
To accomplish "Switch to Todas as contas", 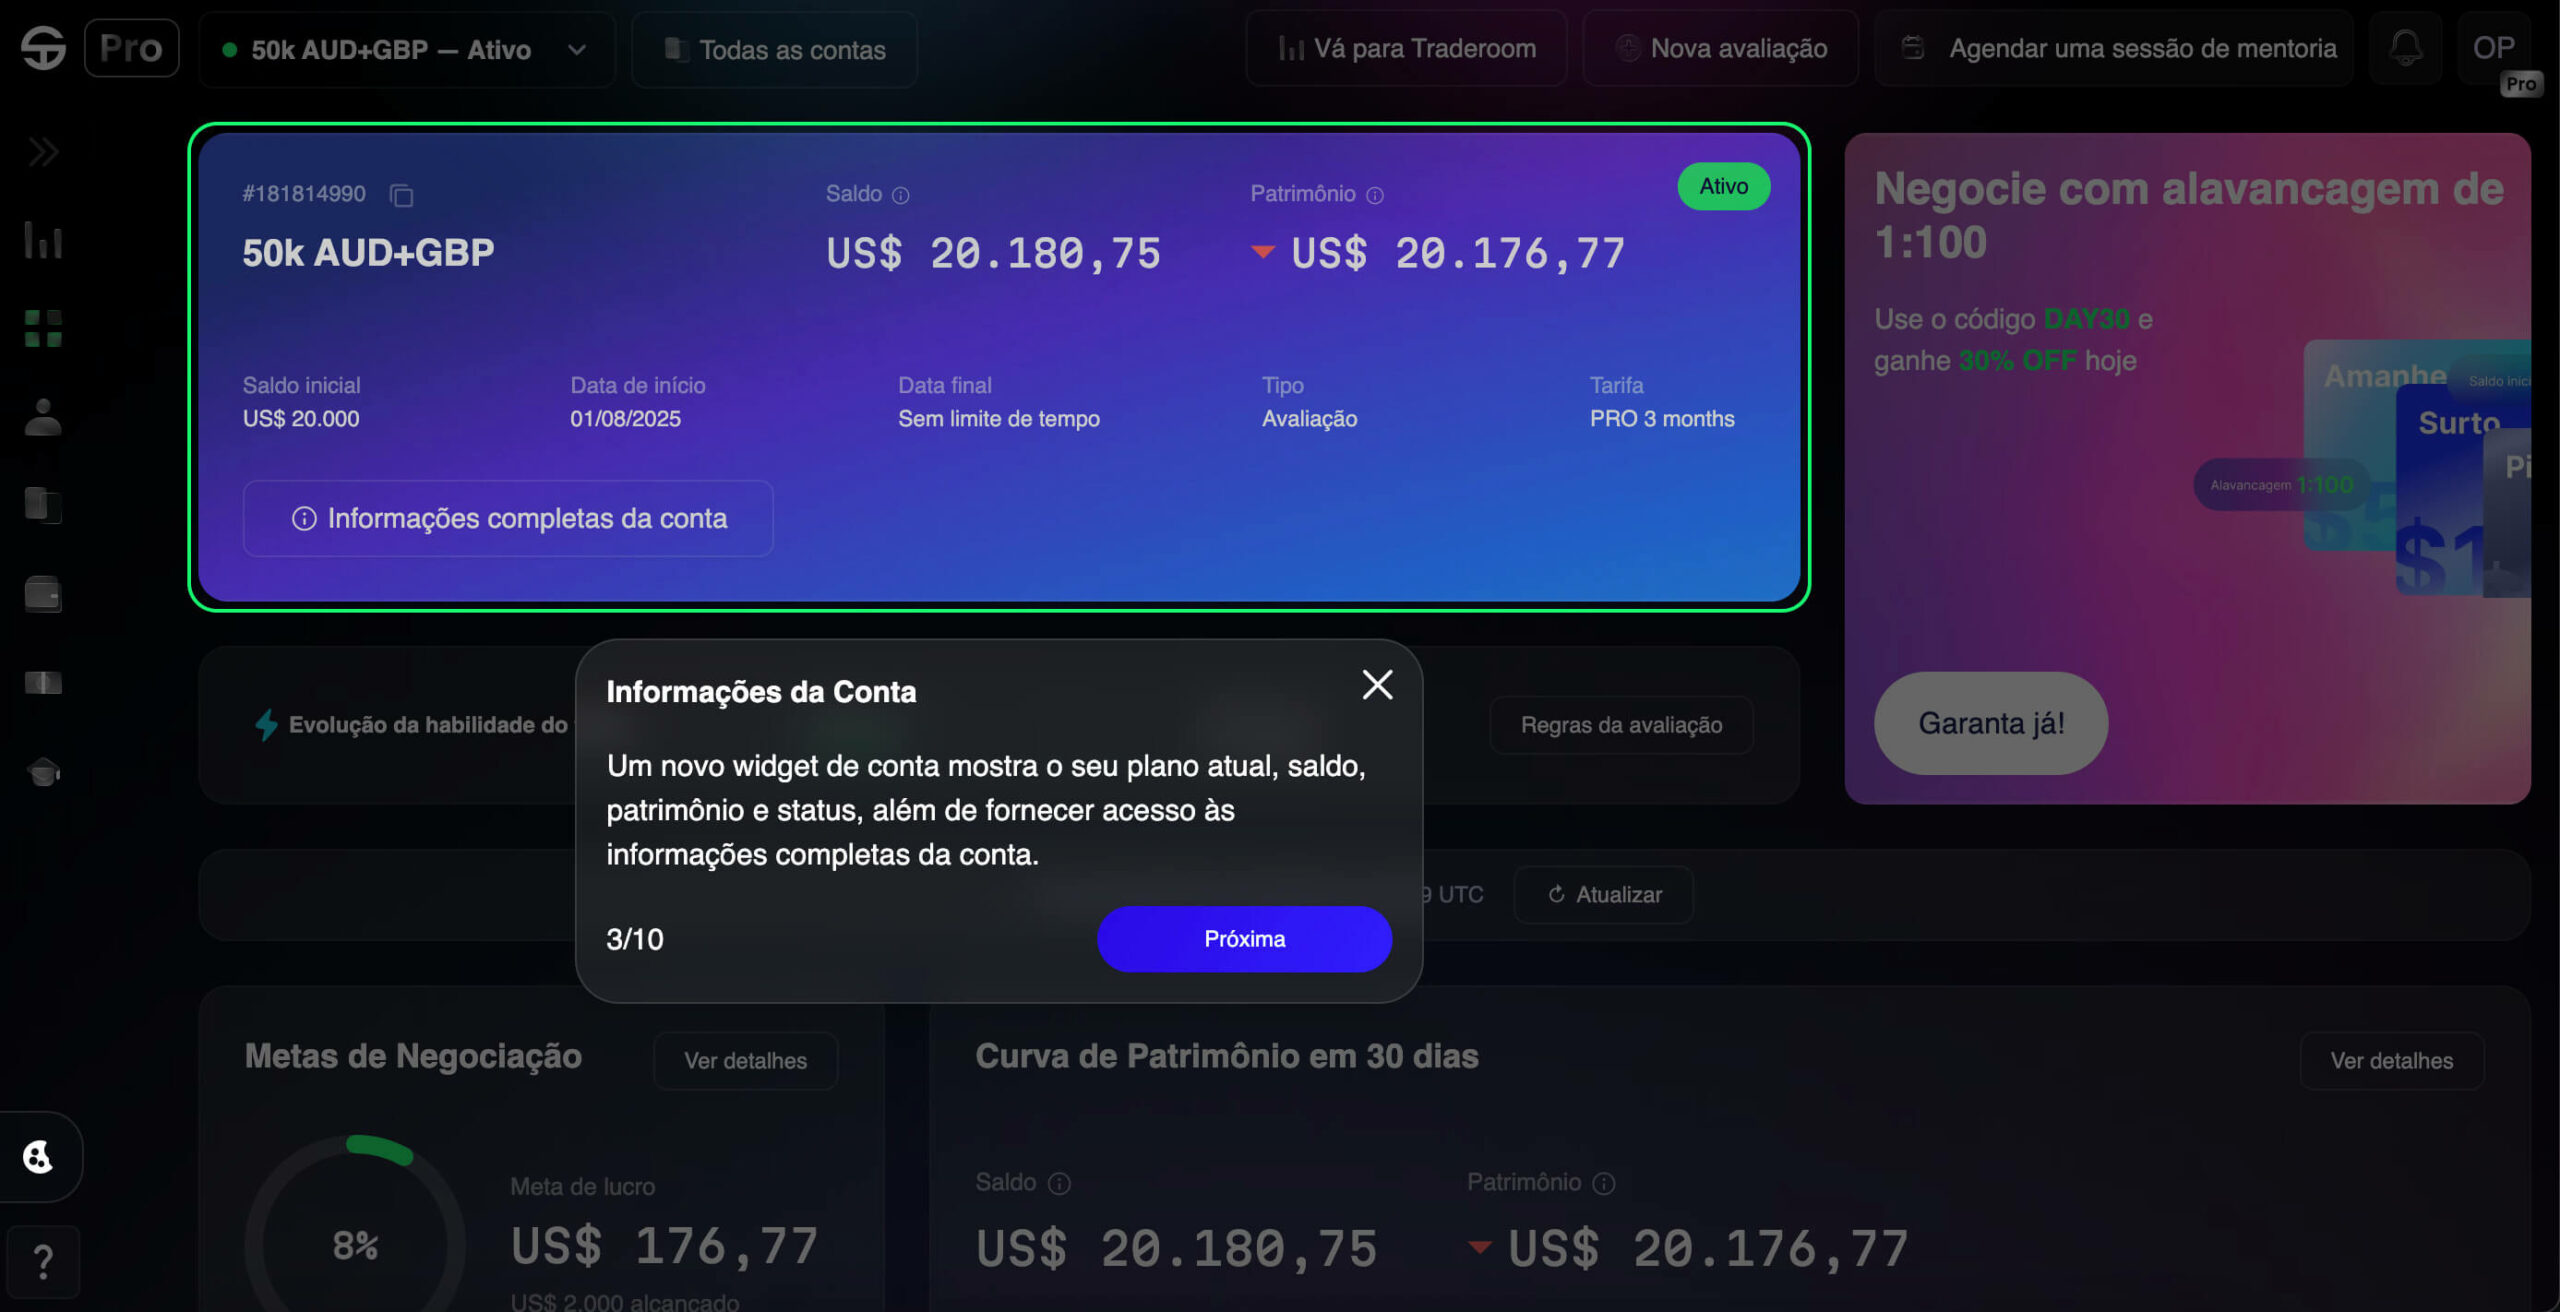I will (775, 49).
